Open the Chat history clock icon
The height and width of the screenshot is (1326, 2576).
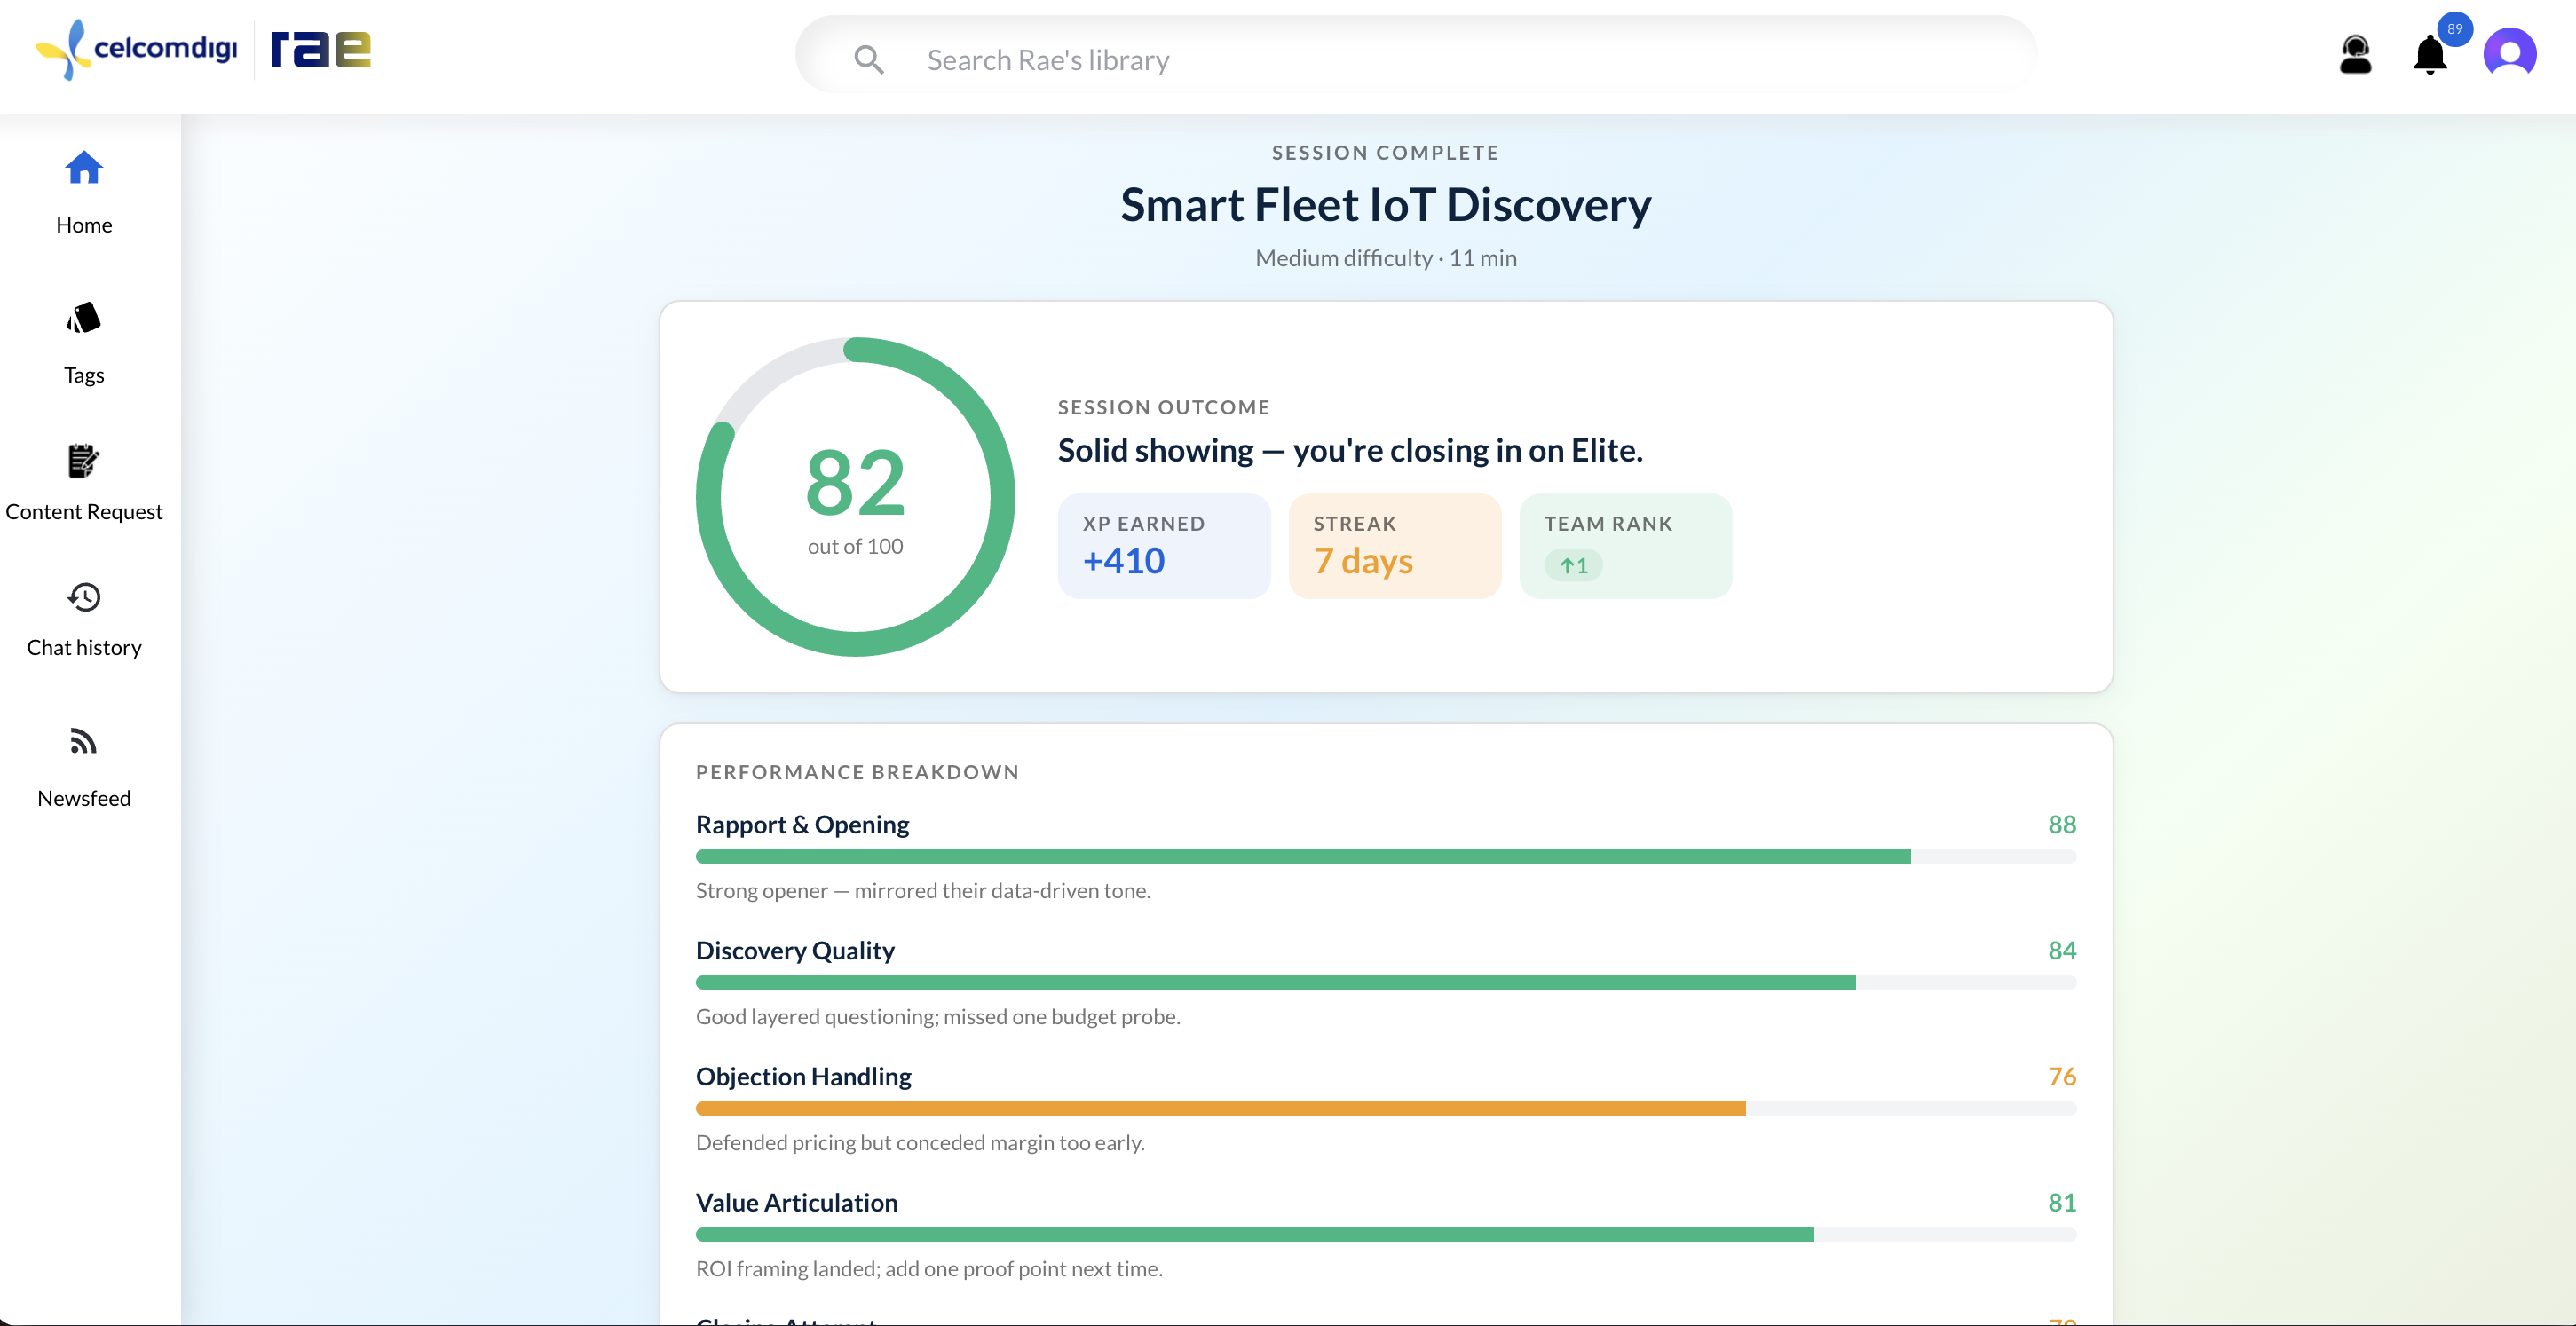[x=84, y=597]
